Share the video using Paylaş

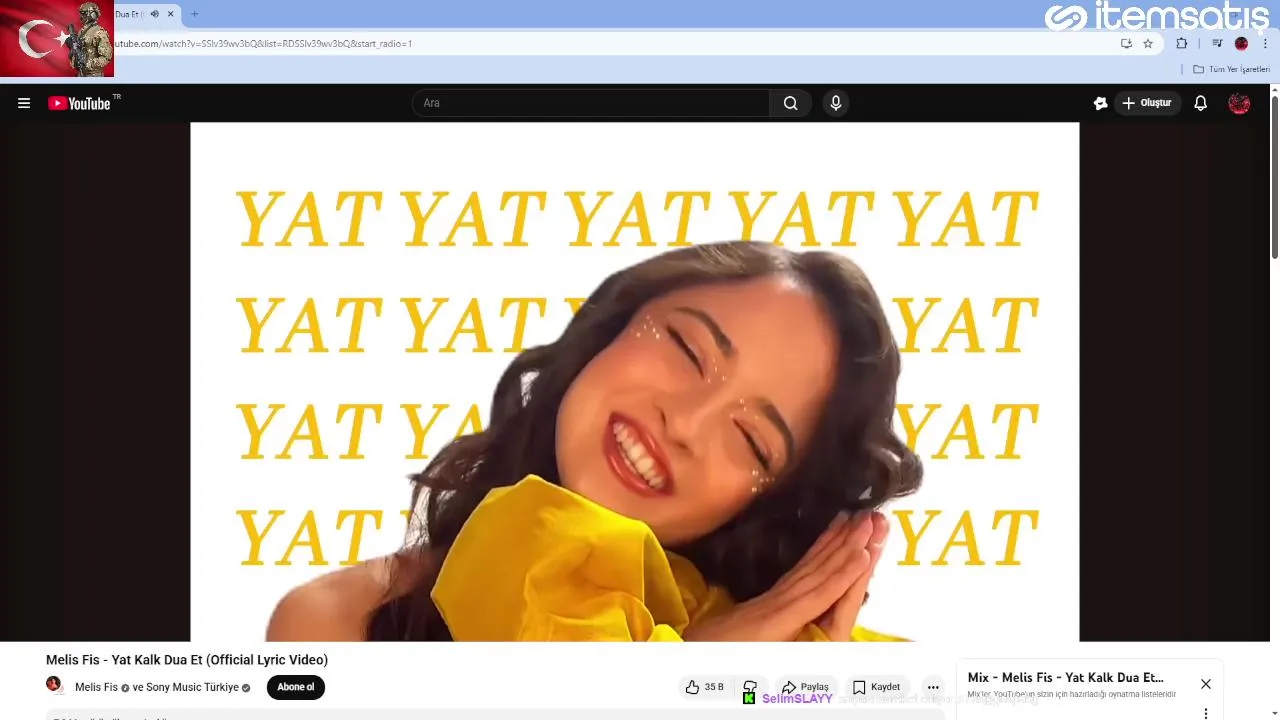[x=805, y=687]
